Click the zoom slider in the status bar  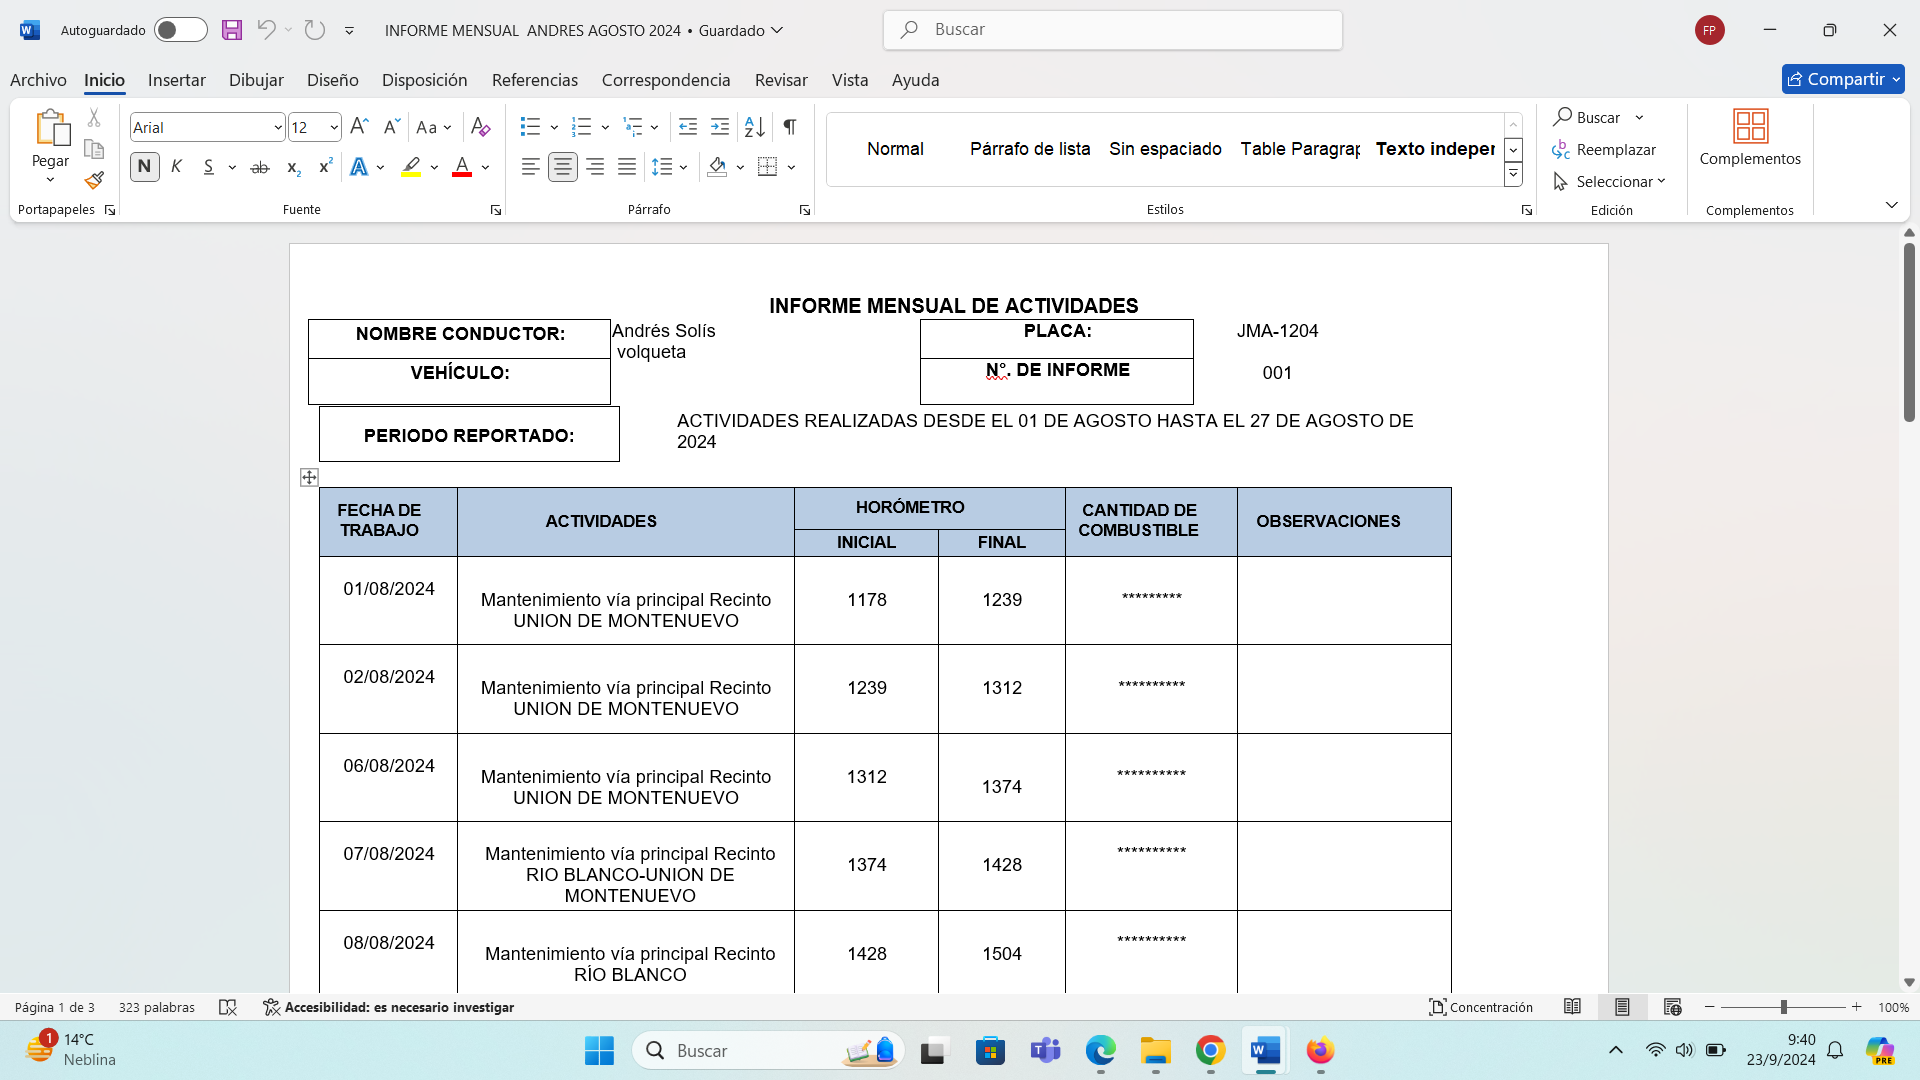pos(1783,1007)
